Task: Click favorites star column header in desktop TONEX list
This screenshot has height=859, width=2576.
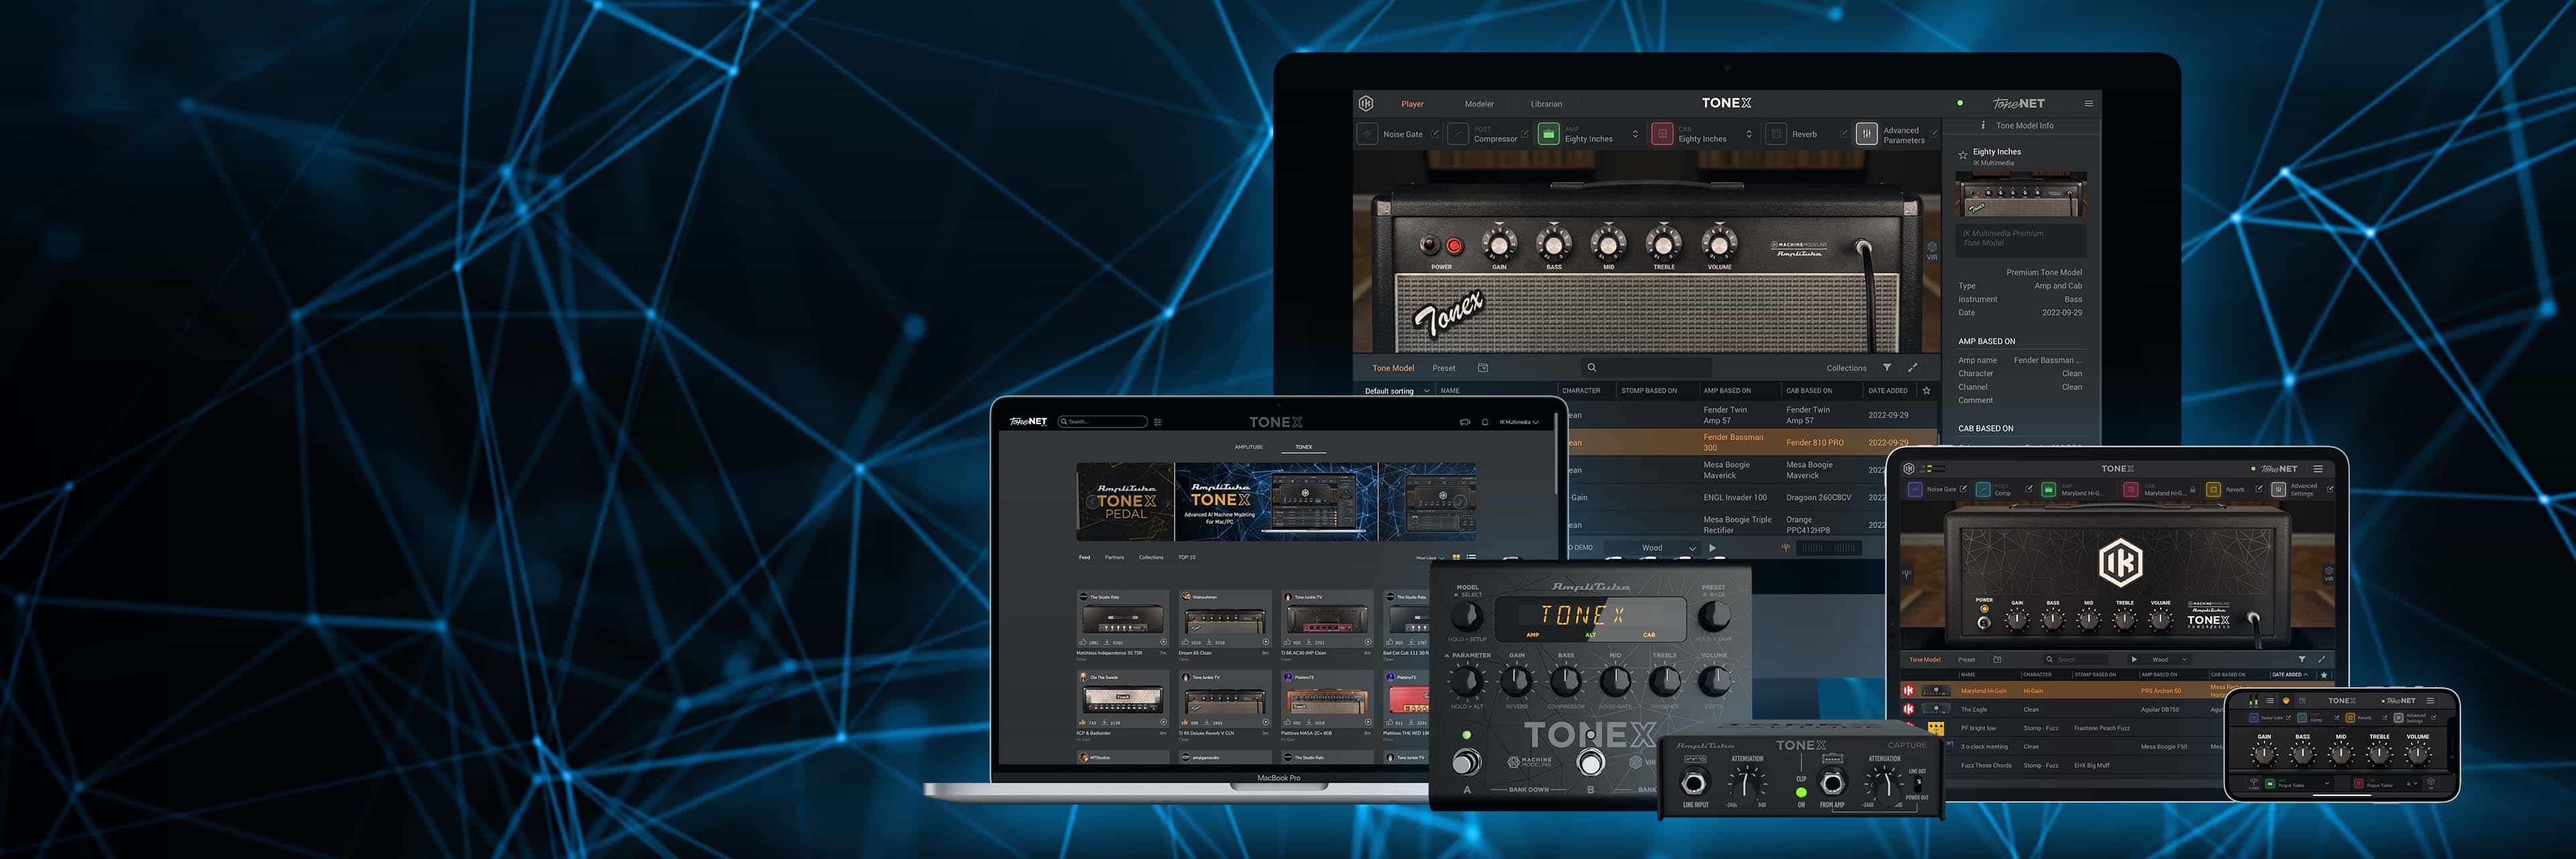Action: (x=1926, y=390)
